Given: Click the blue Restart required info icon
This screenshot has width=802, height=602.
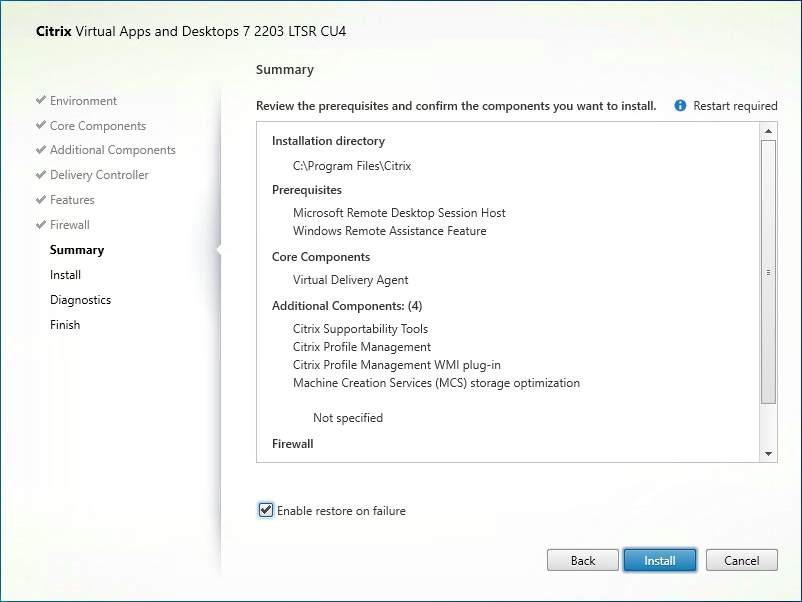Looking at the screenshot, I should (681, 105).
